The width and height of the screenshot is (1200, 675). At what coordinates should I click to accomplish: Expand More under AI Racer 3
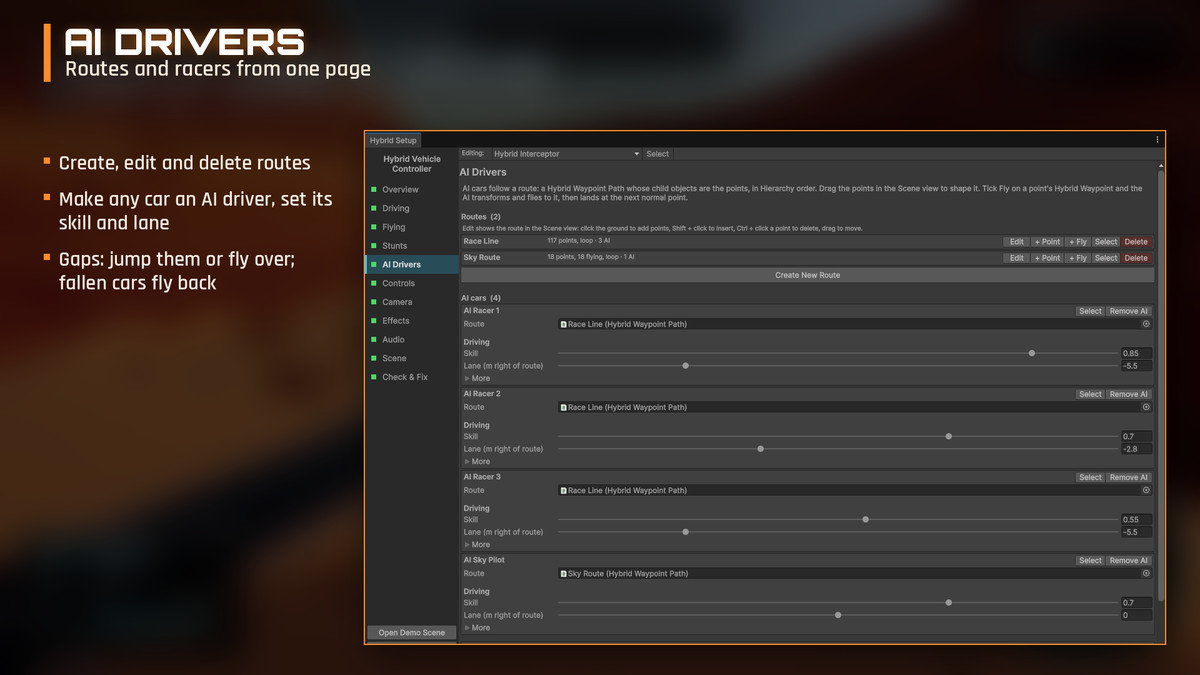click(477, 544)
